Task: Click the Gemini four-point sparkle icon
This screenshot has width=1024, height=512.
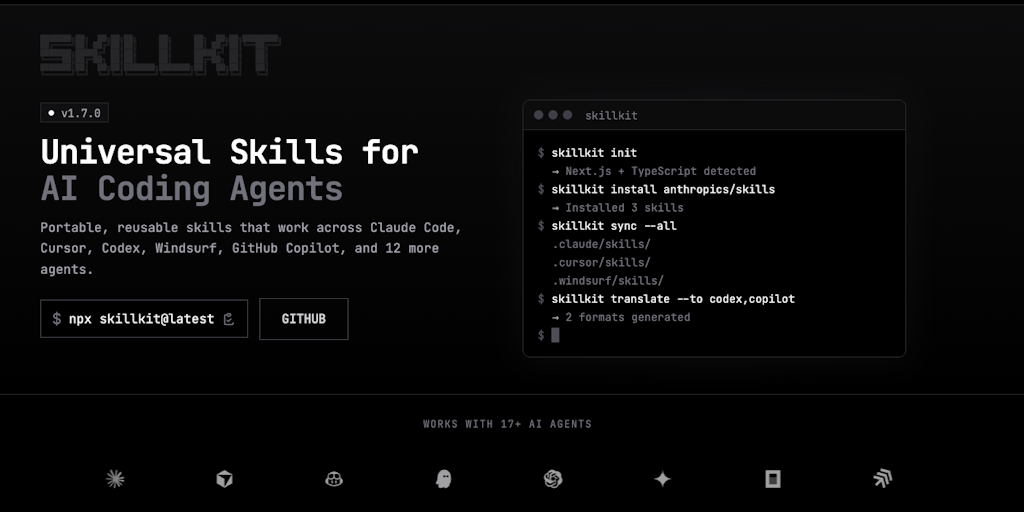Action: 663,479
